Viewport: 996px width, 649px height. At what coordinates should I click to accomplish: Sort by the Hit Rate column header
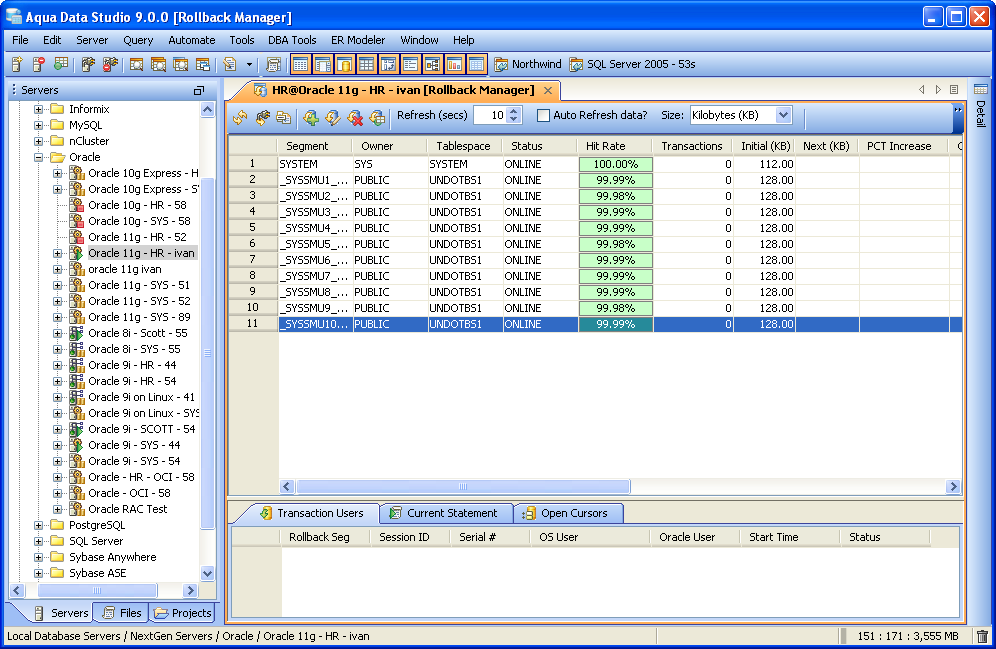tap(615, 146)
